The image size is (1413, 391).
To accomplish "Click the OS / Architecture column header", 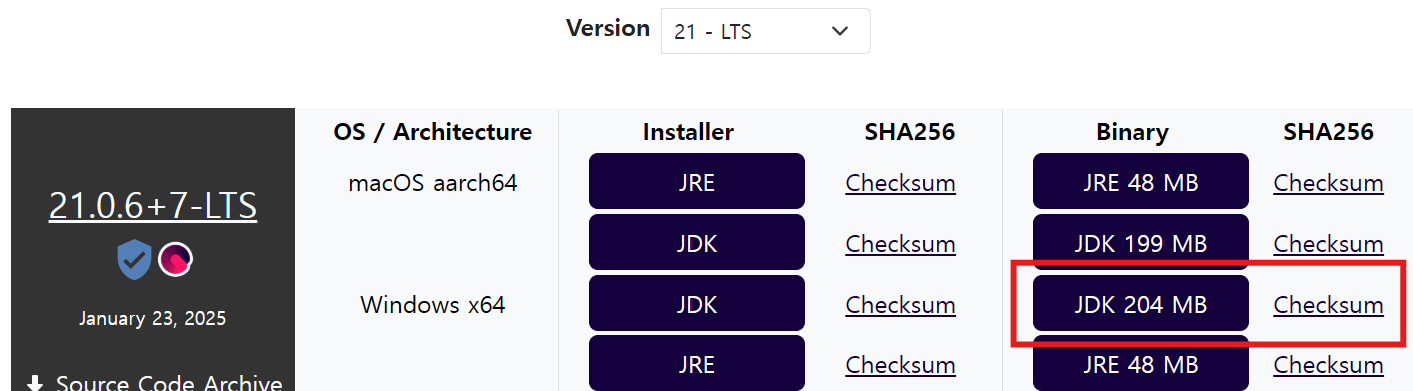I will click(433, 132).
